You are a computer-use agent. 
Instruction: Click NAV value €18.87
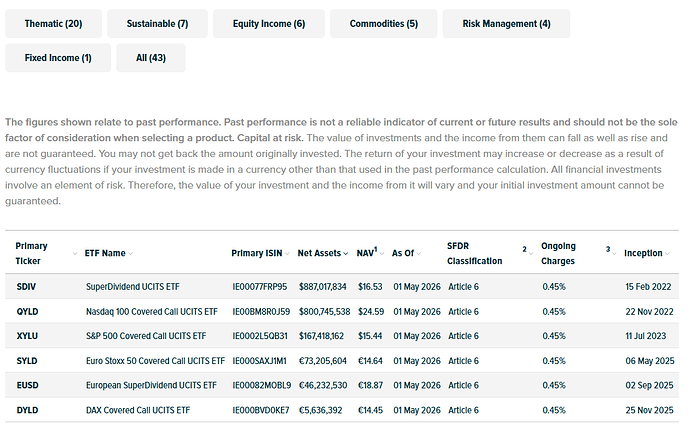pyautogui.click(x=370, y=385)
